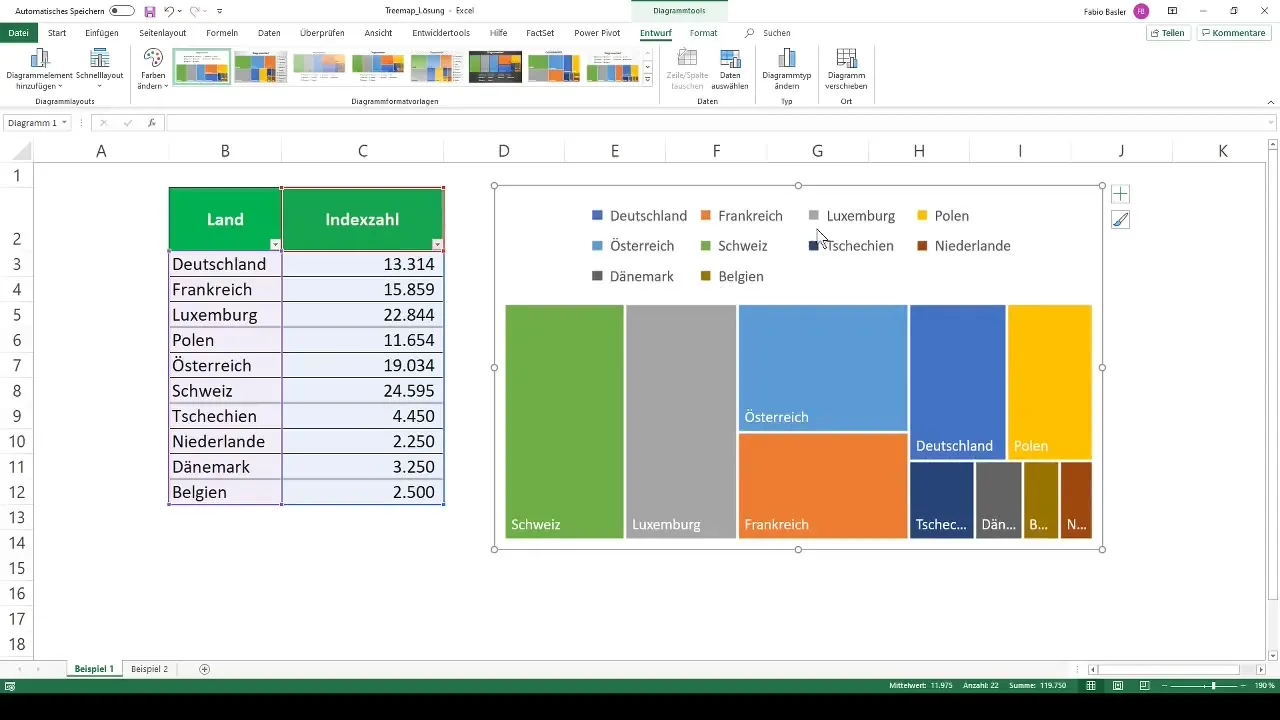Select the Polen yellow tile

click(x=1049, y=382)
